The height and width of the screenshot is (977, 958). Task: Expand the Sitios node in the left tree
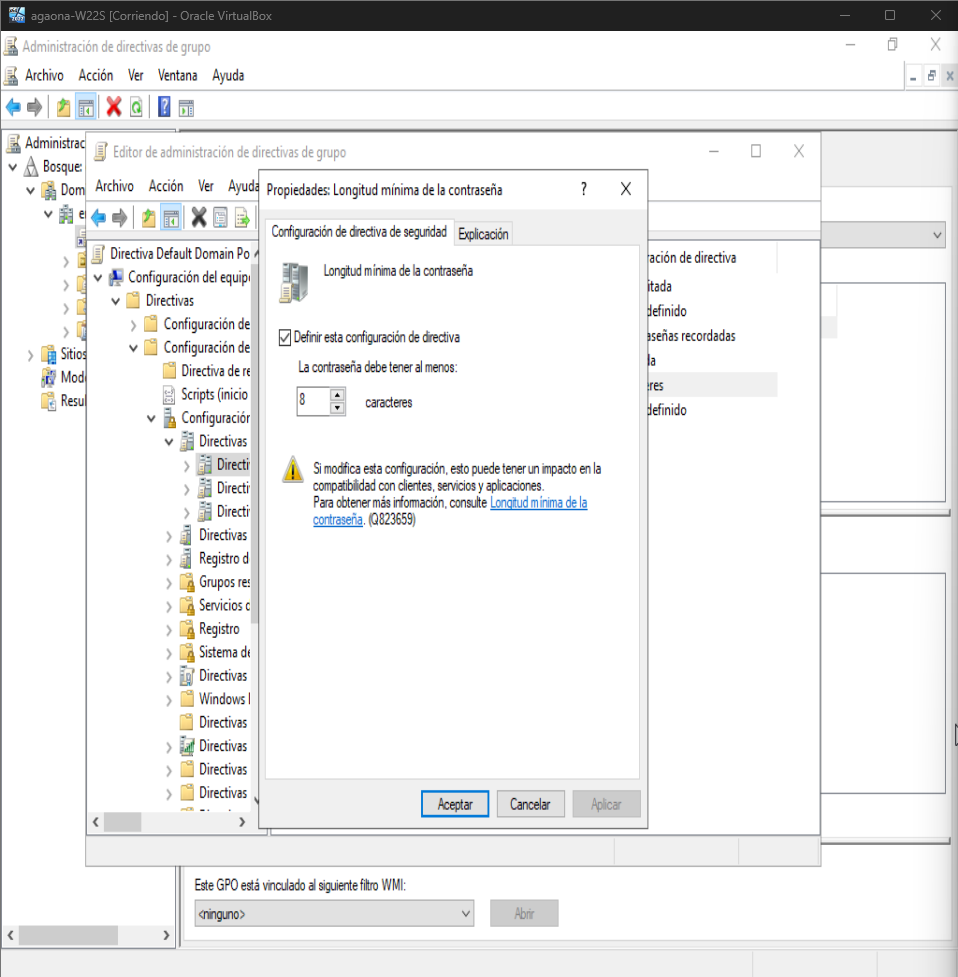click(30, 354)
